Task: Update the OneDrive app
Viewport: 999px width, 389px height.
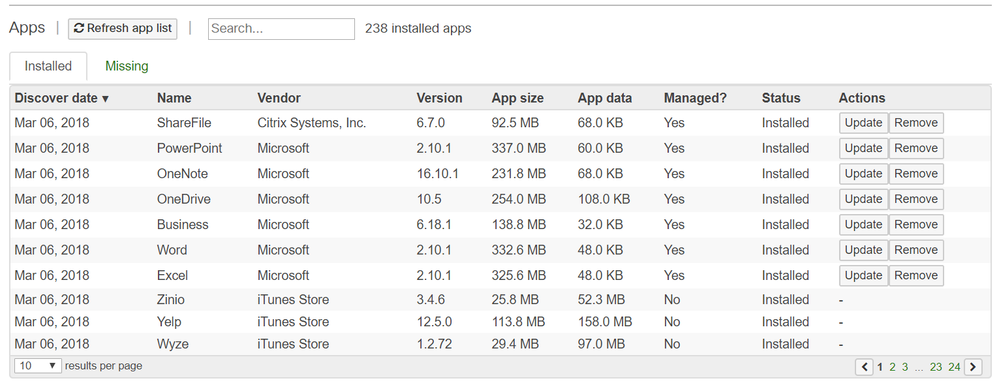Action: (863, 199)
